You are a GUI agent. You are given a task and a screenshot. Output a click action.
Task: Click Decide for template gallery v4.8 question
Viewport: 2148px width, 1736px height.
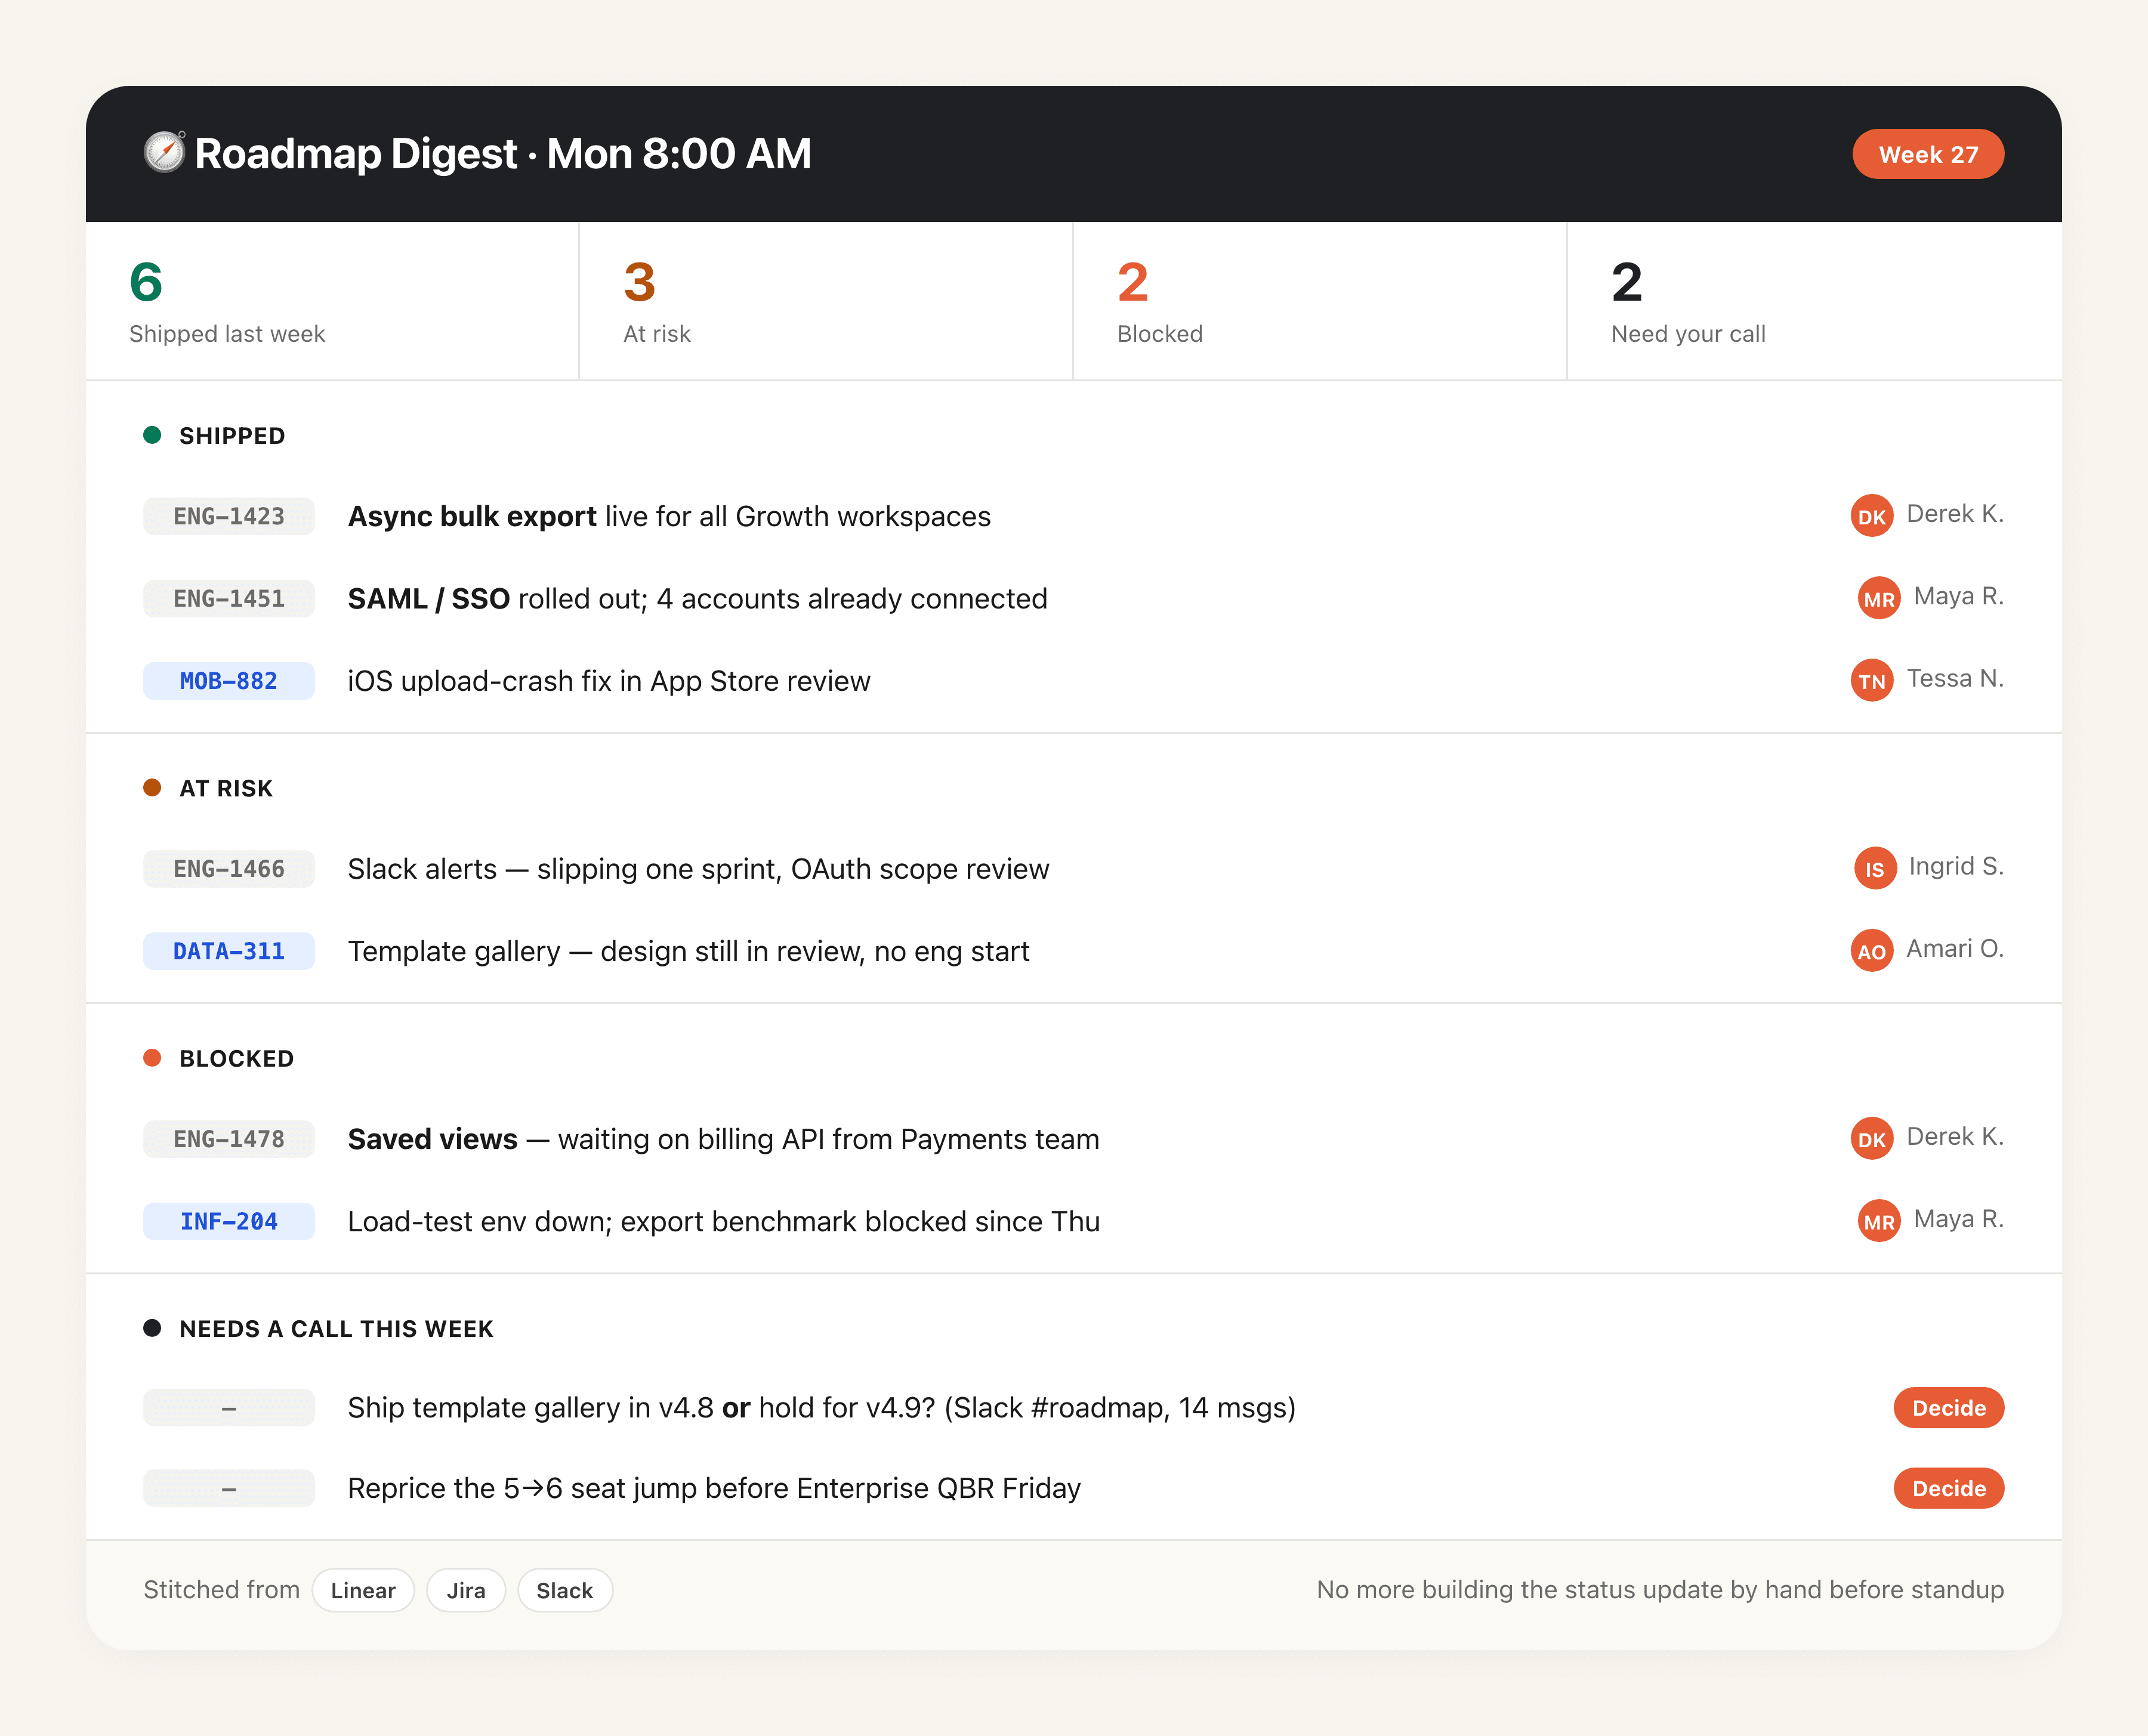[1948, 1408]
